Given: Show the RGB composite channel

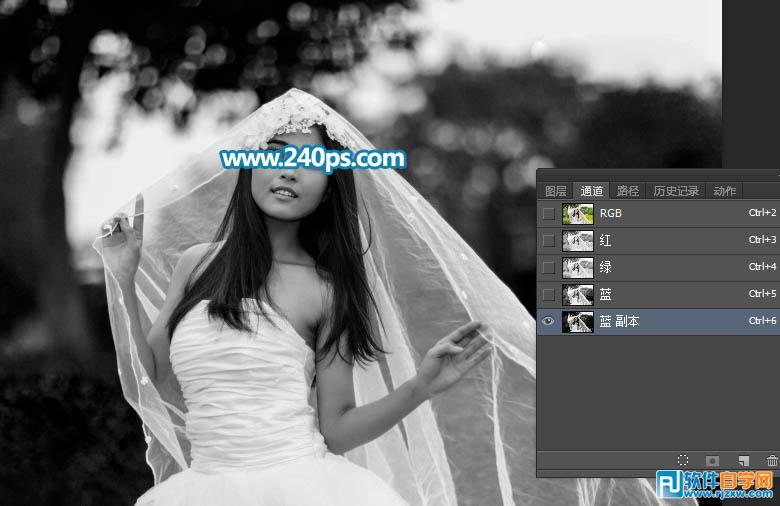Looking at the screenshot, I should (x=547, y=213).
